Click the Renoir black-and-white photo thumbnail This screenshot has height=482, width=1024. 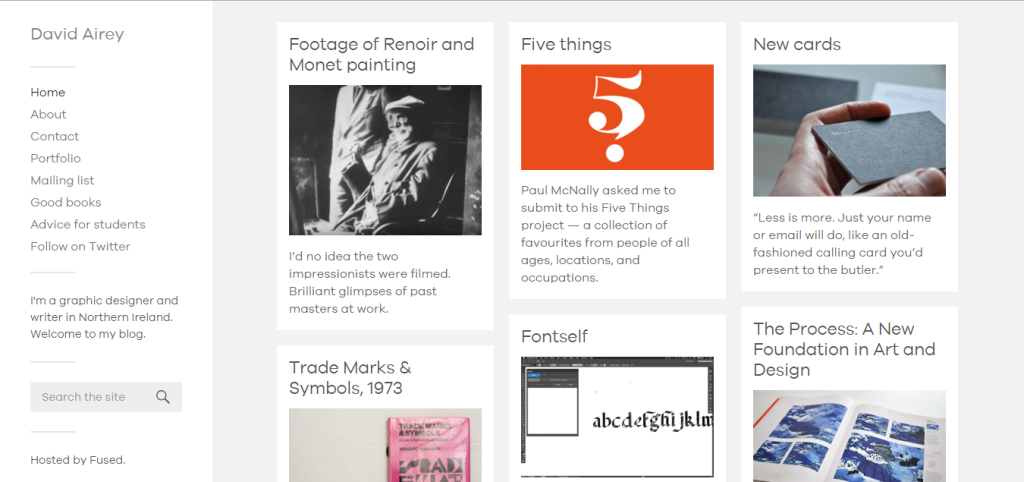385,160
